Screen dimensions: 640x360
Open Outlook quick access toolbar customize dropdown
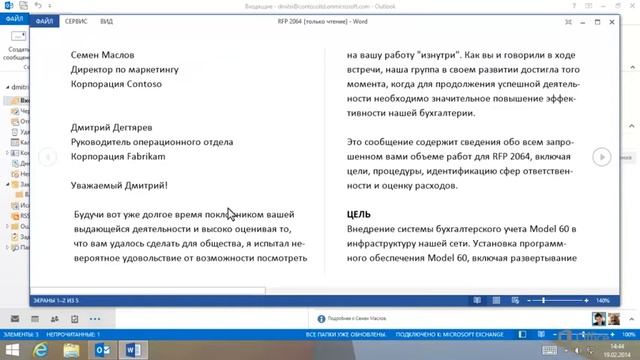[50, 6]
